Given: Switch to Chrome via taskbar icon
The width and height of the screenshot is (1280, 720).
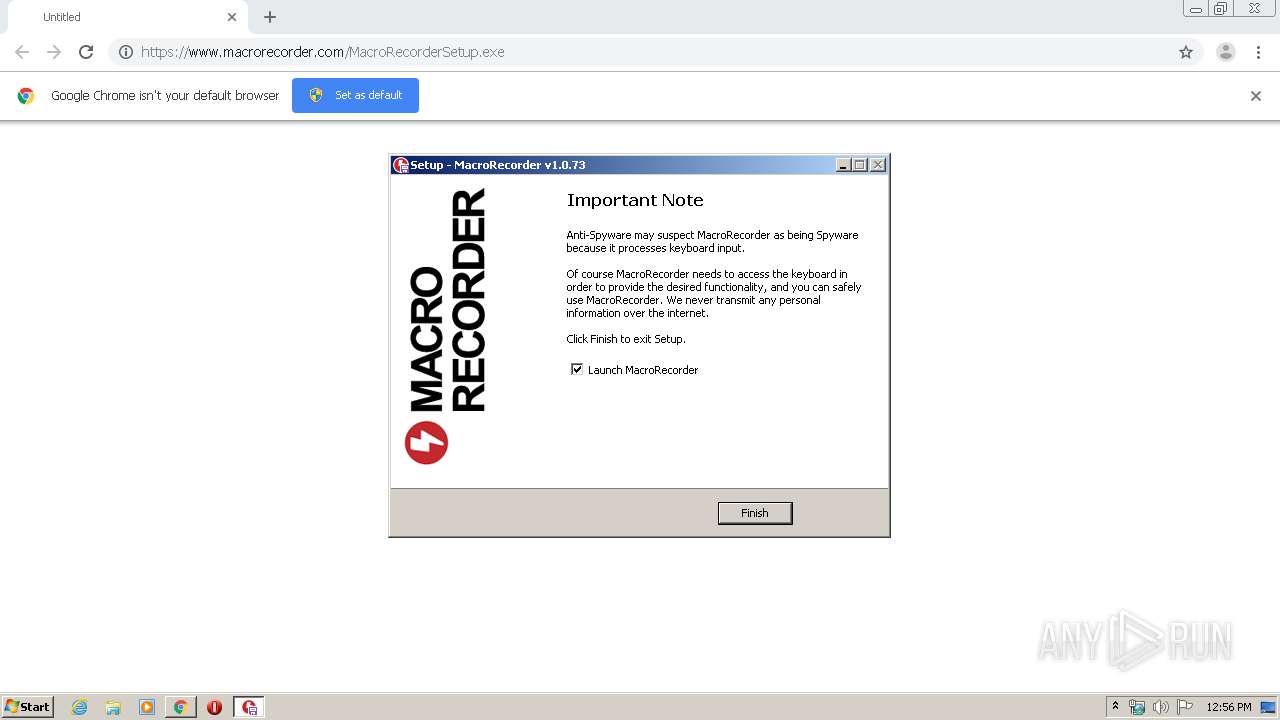Looking at the screenshot, I should click(x=180, y=707).
